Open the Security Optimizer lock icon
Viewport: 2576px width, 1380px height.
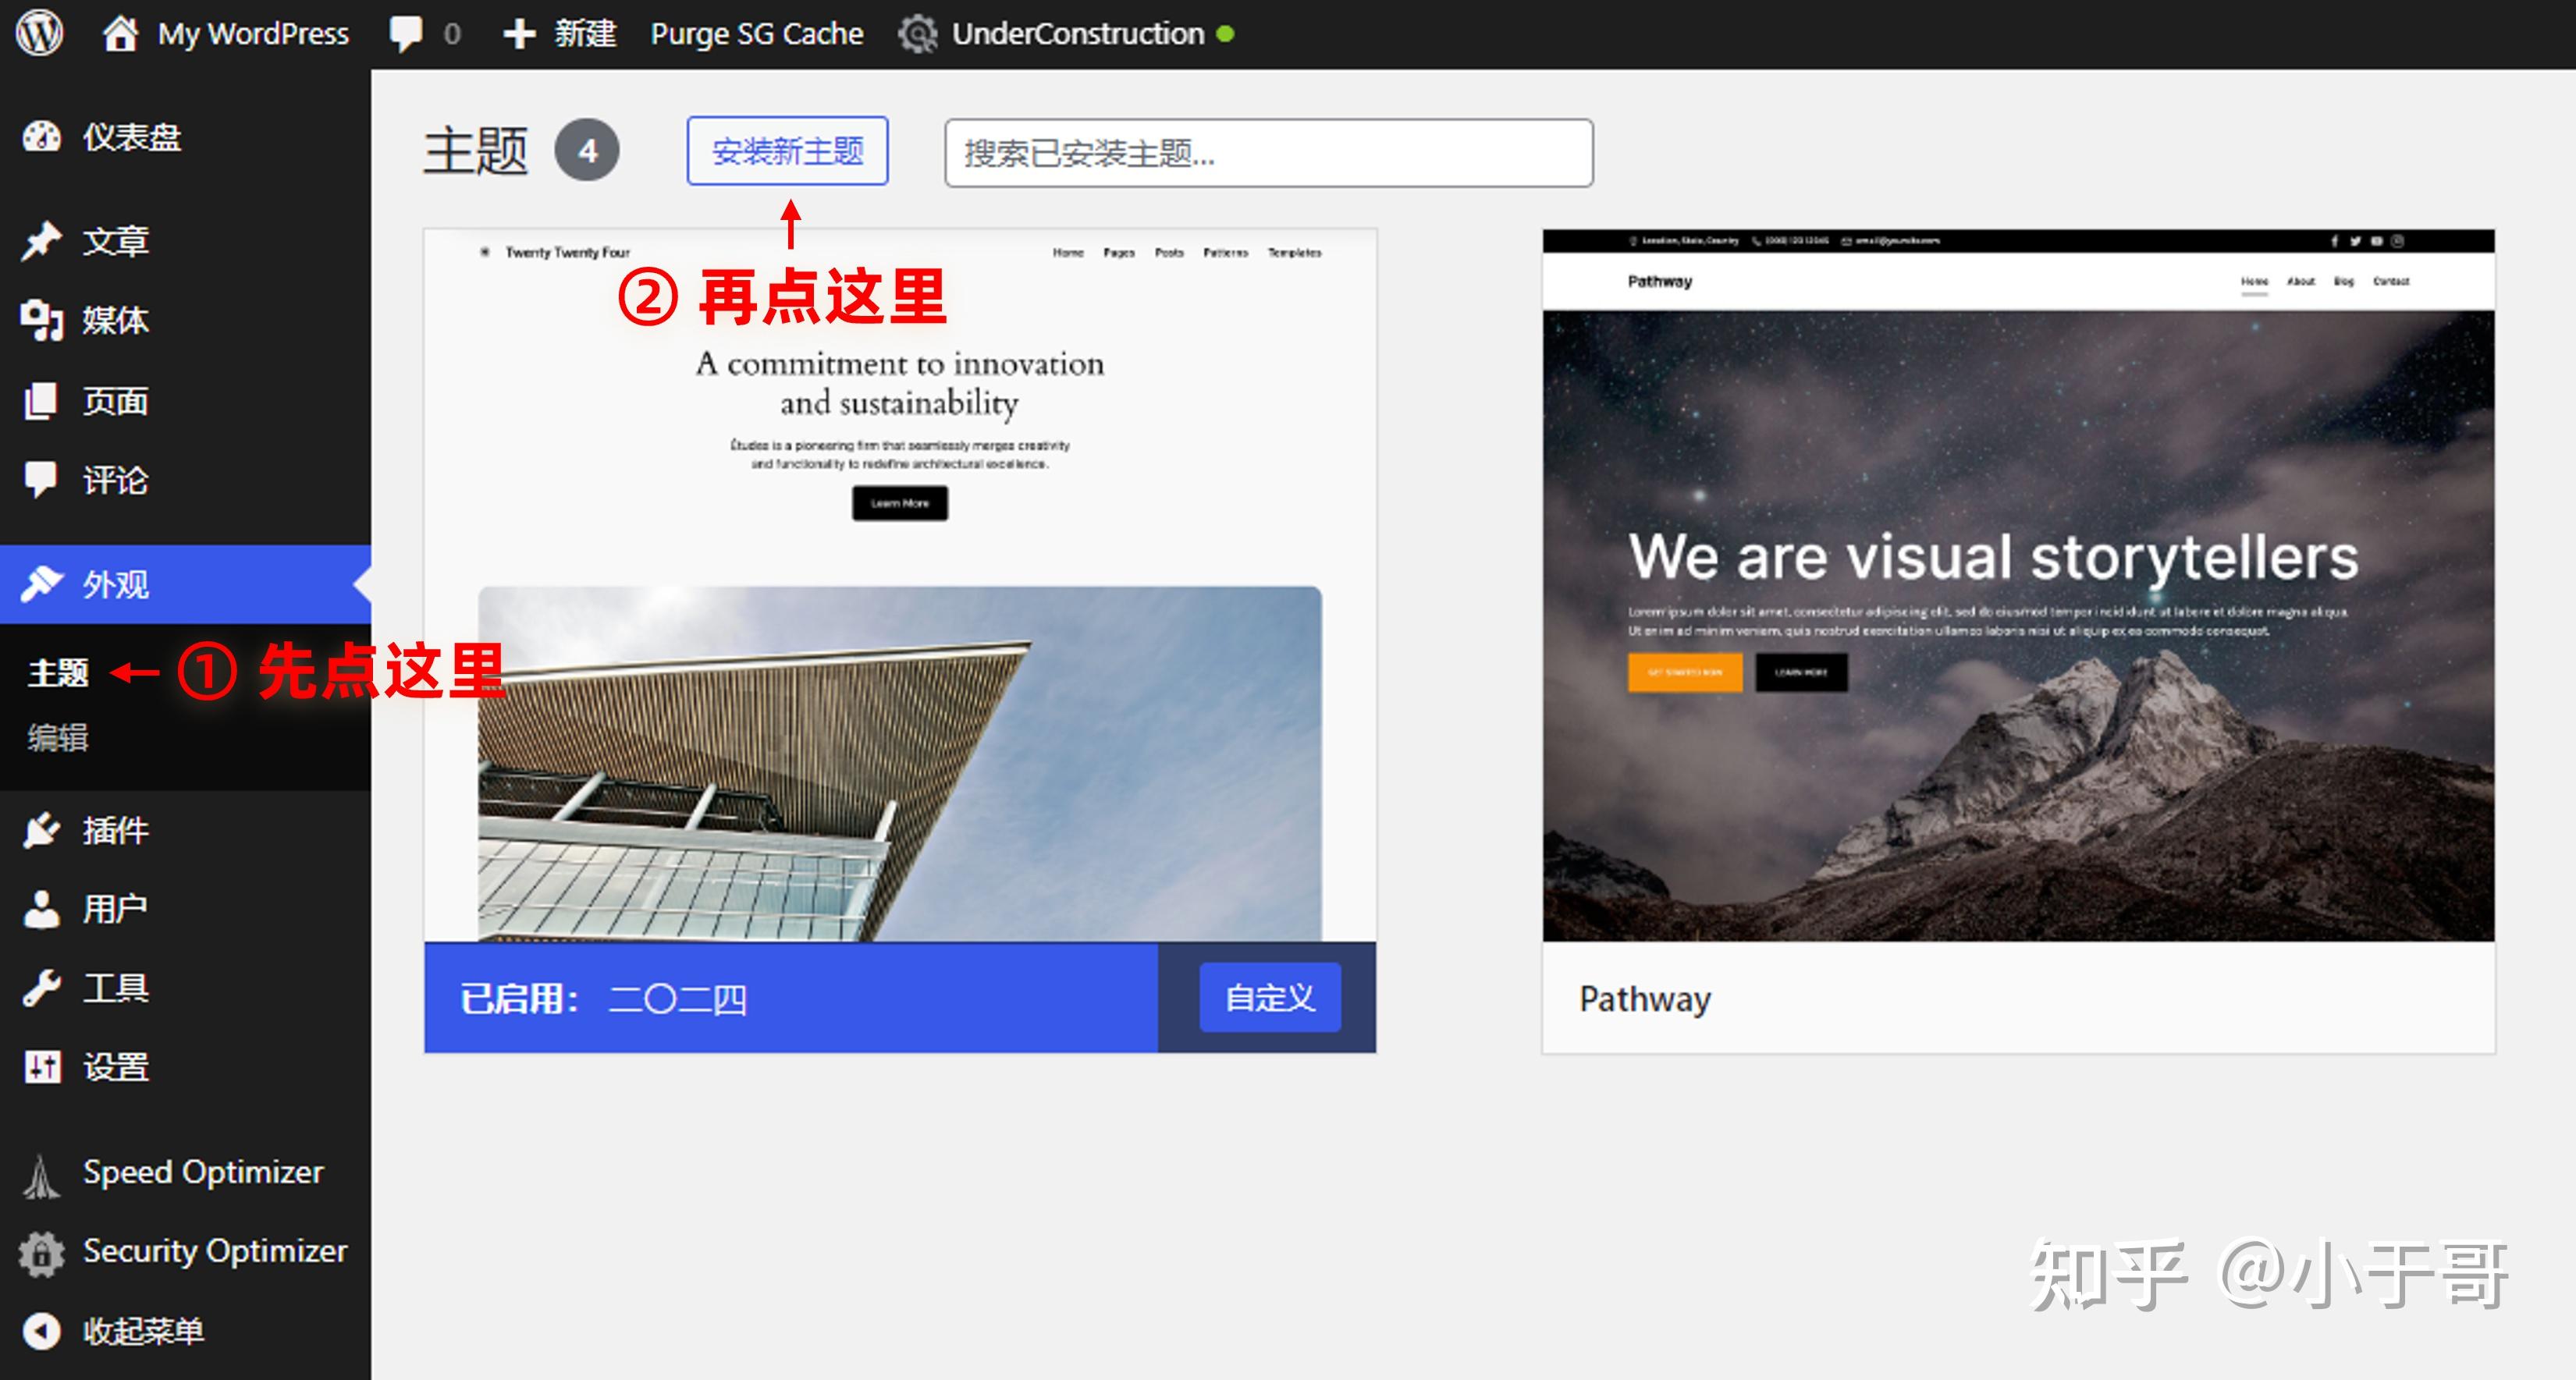pyautogui.click(x=42, y=1252)
